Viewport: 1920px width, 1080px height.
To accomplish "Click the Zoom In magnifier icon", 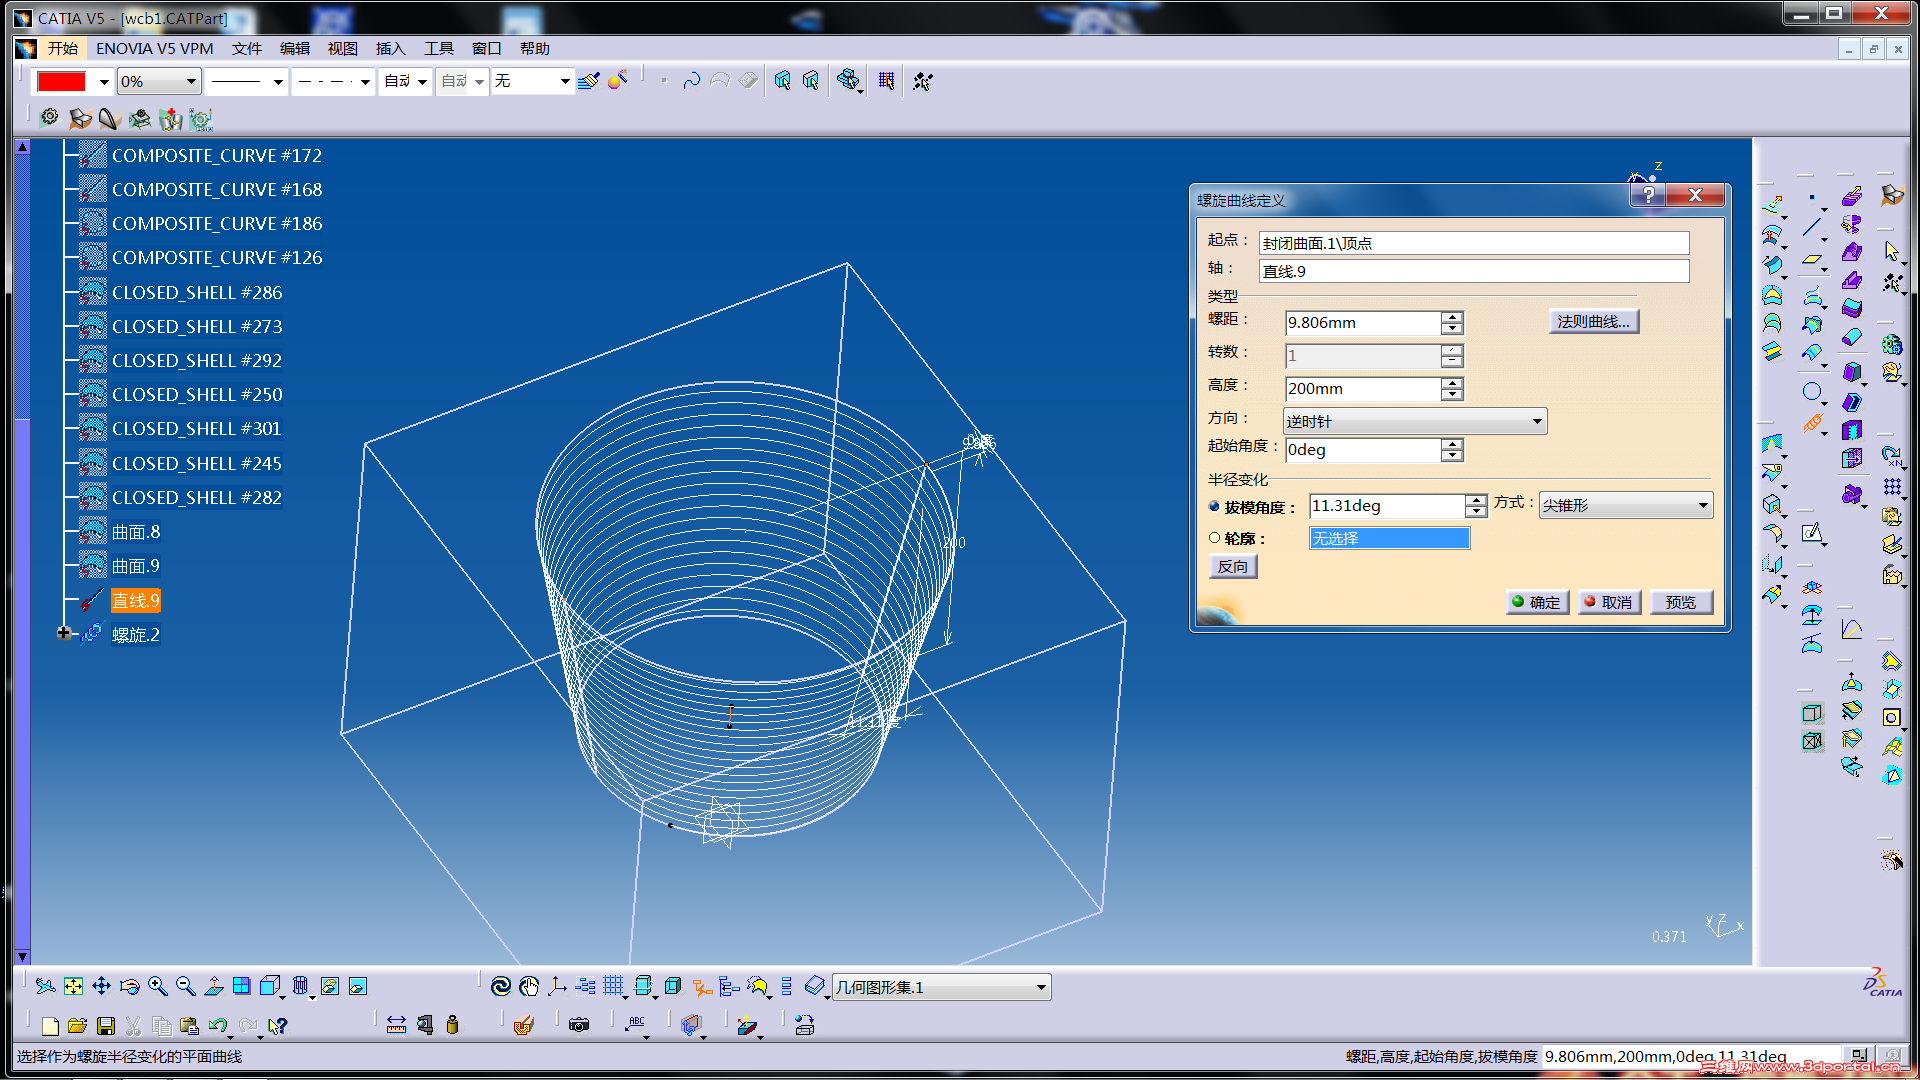I will pyautogui.click(x=158, y=987).
